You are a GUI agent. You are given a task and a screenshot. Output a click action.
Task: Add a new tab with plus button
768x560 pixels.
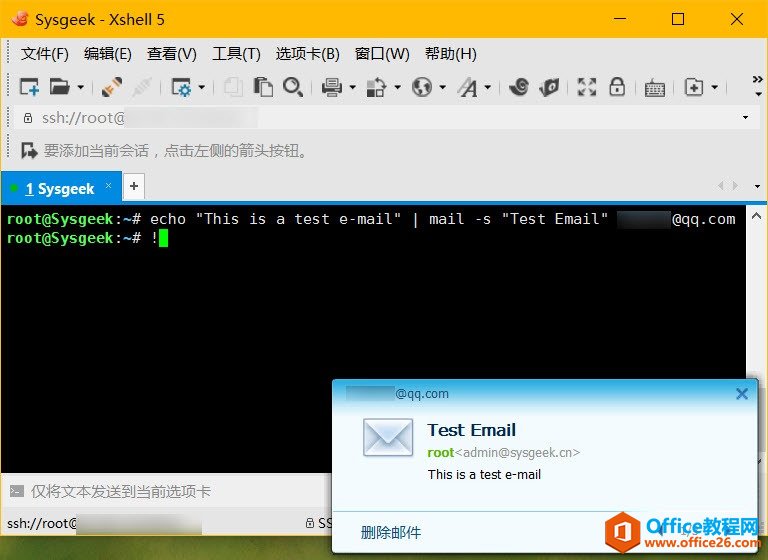tap(134, 186)
